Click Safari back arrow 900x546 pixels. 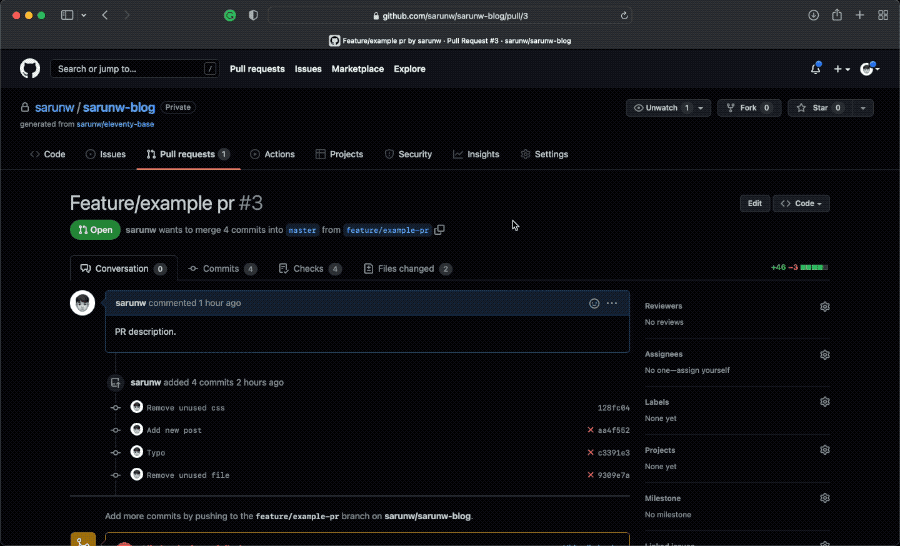[x=104, y=16]
